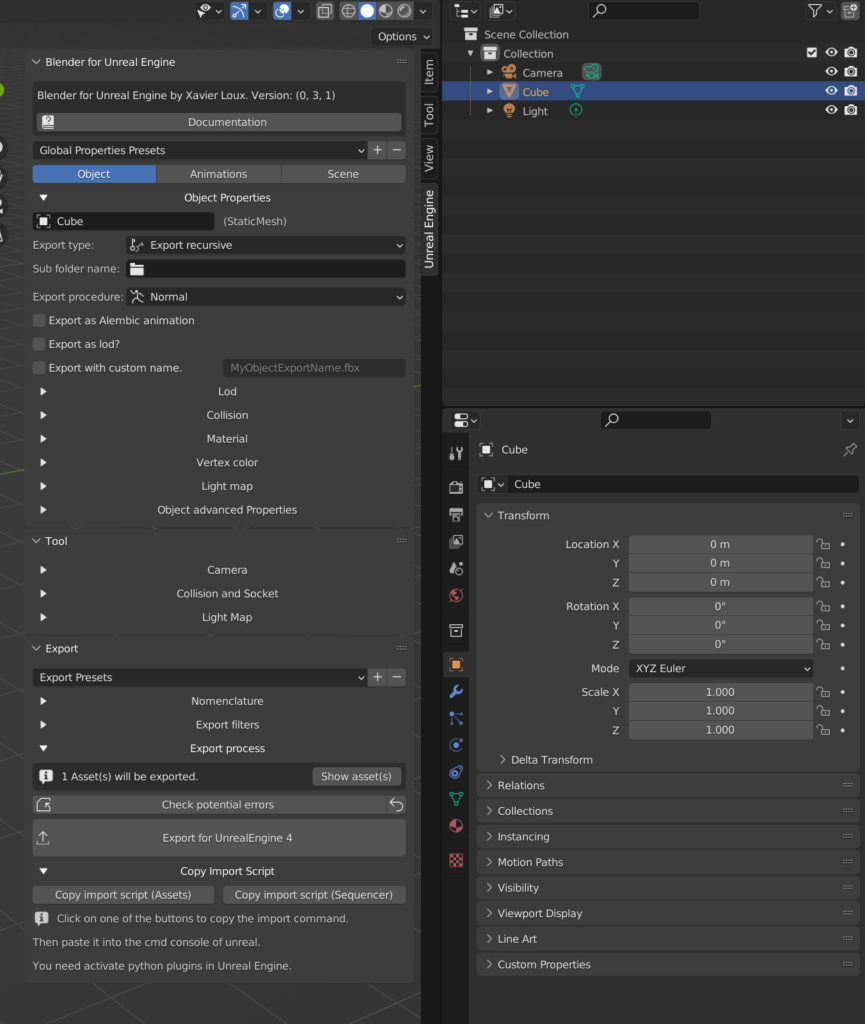Viewport: 865px width, 1024px height.
Task: Open the Texture checker tab icon
Action: (456, 860)
